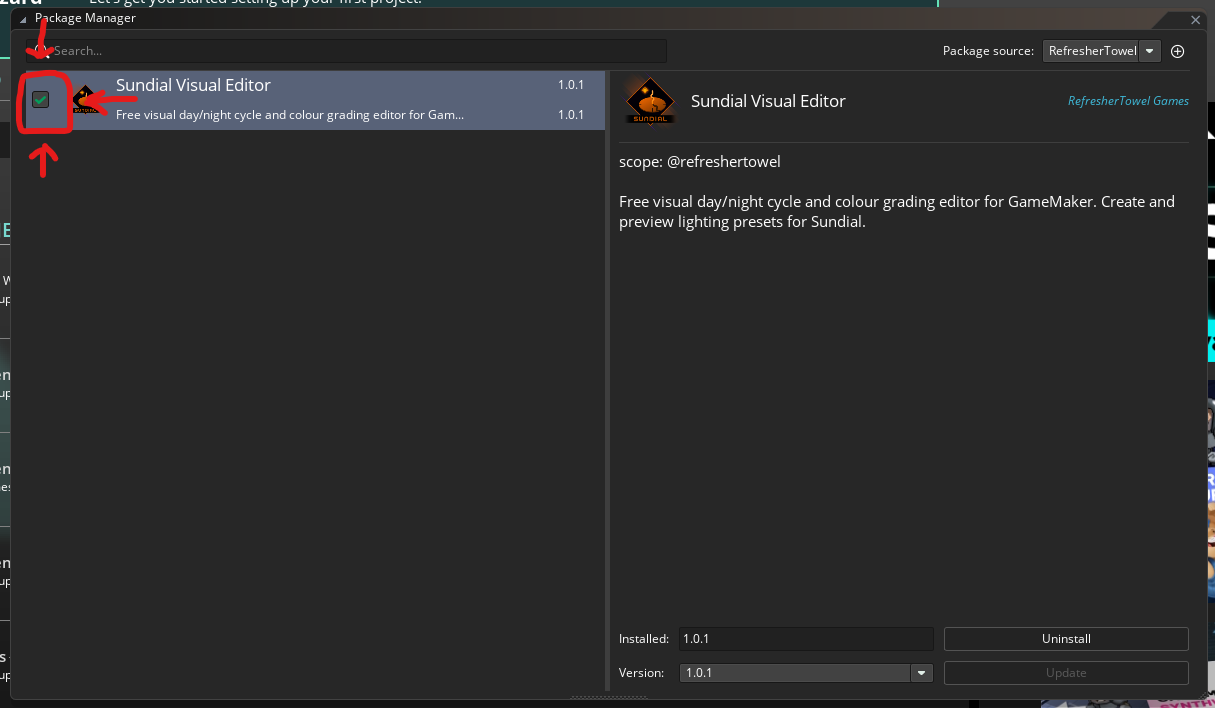
Task: Click the Uninstall button
Action: pyautogui.click(x=1066, y=639)
